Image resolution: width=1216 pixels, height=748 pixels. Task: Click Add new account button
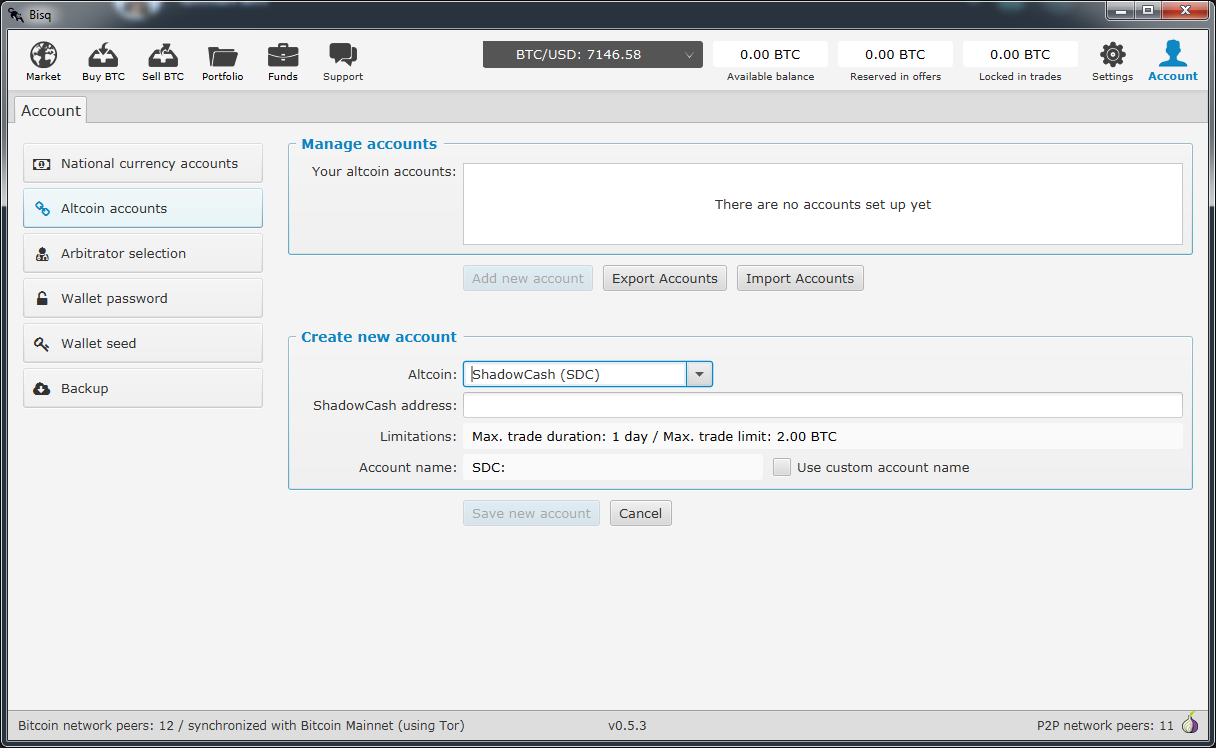[528, 278]
